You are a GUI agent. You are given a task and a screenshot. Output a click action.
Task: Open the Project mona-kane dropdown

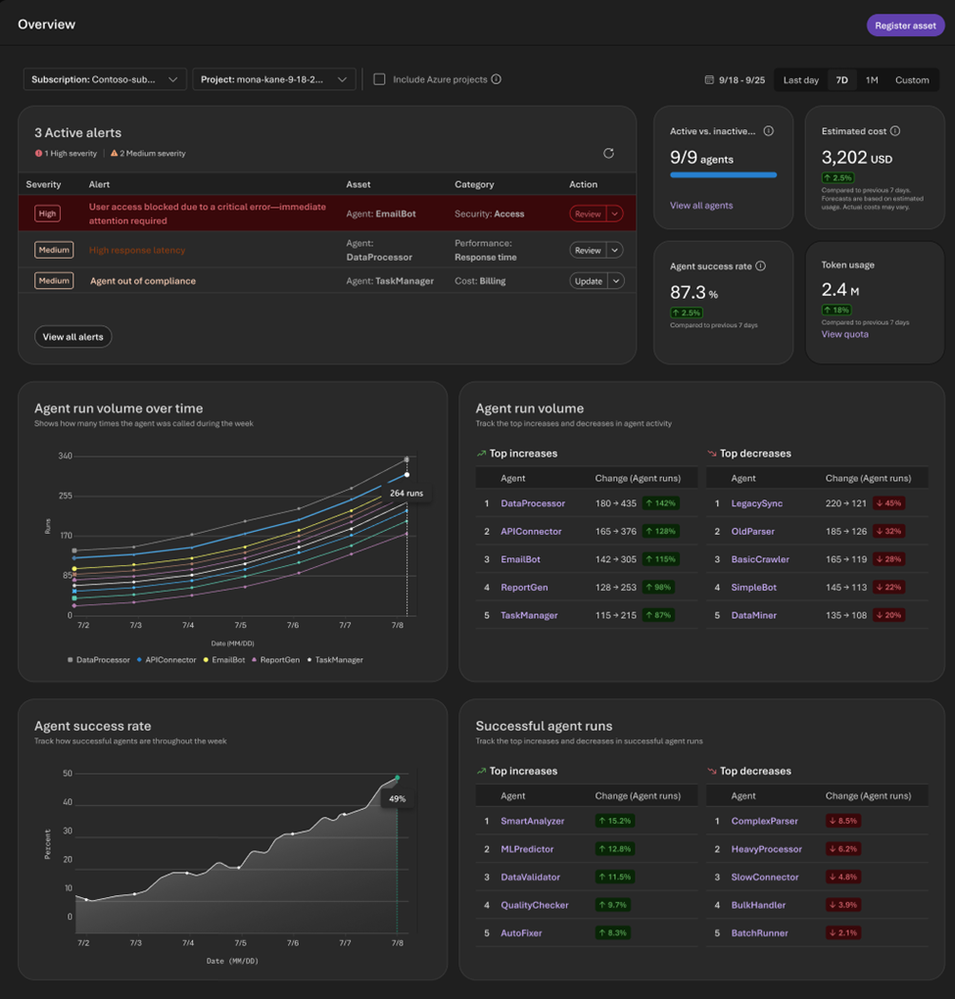[274, 79]
